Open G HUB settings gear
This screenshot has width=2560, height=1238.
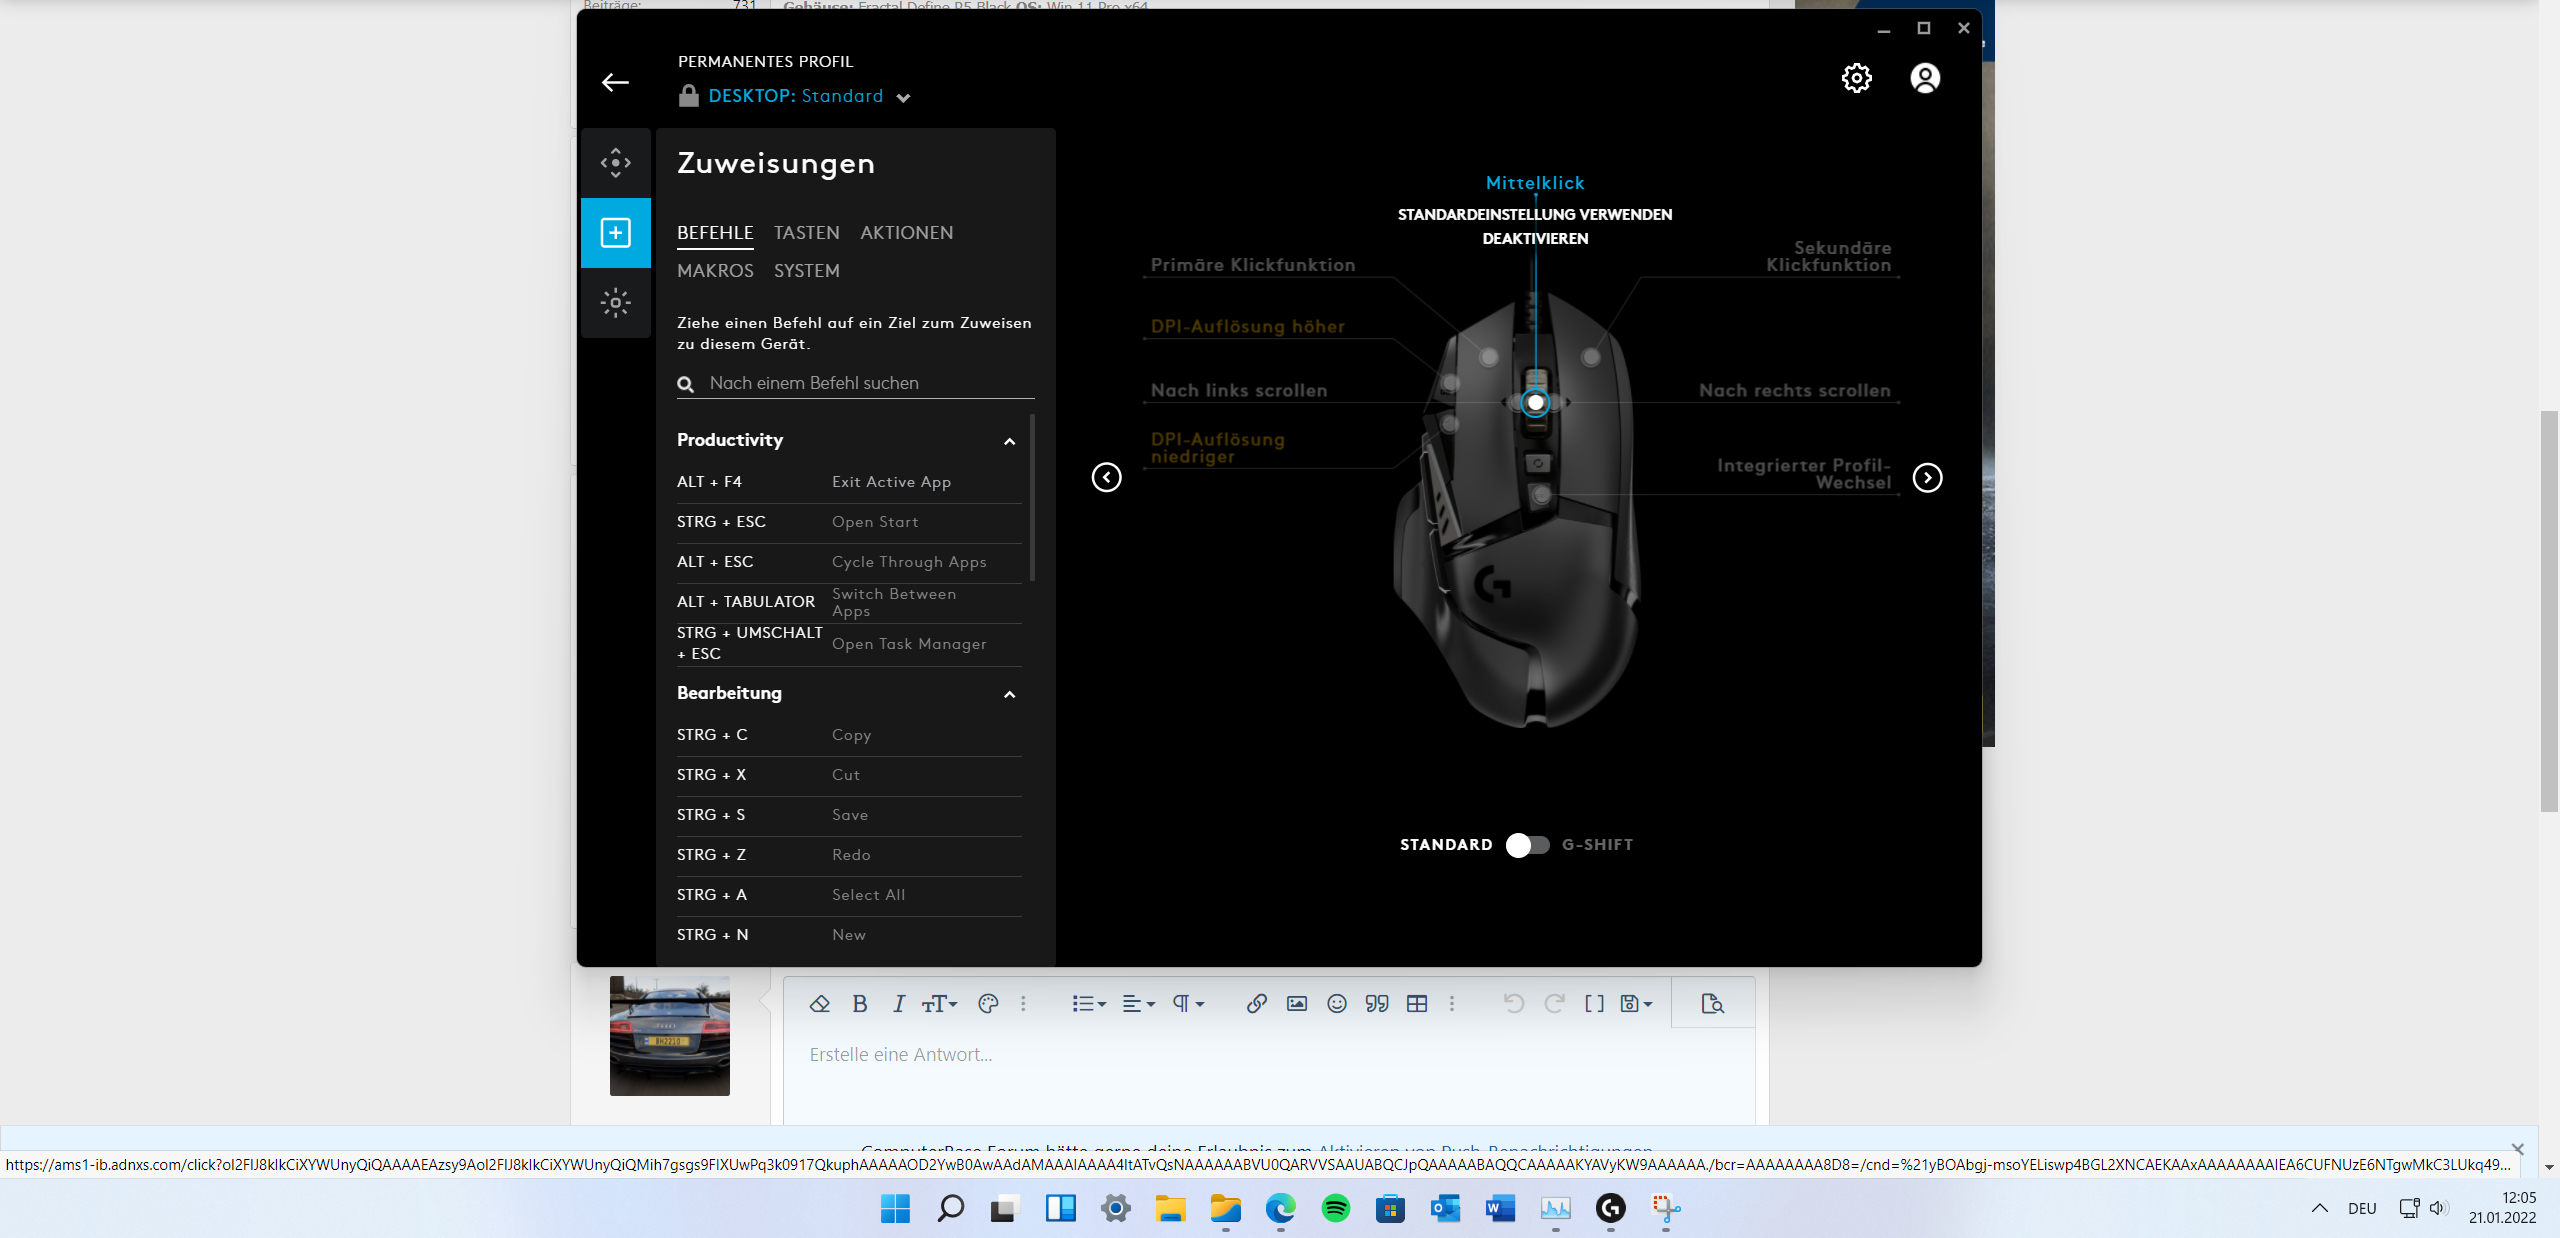tap(1856, 78)
